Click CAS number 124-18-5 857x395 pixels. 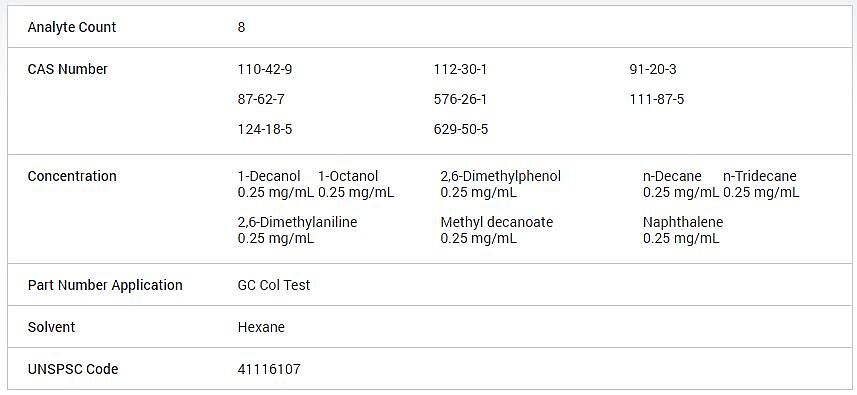tap(265, 129)
